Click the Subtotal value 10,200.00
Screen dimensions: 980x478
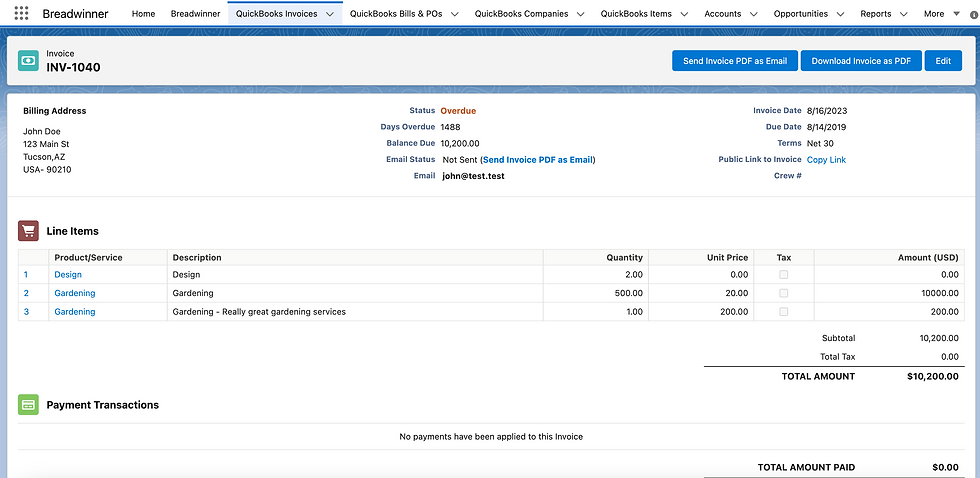click(939, 338)
